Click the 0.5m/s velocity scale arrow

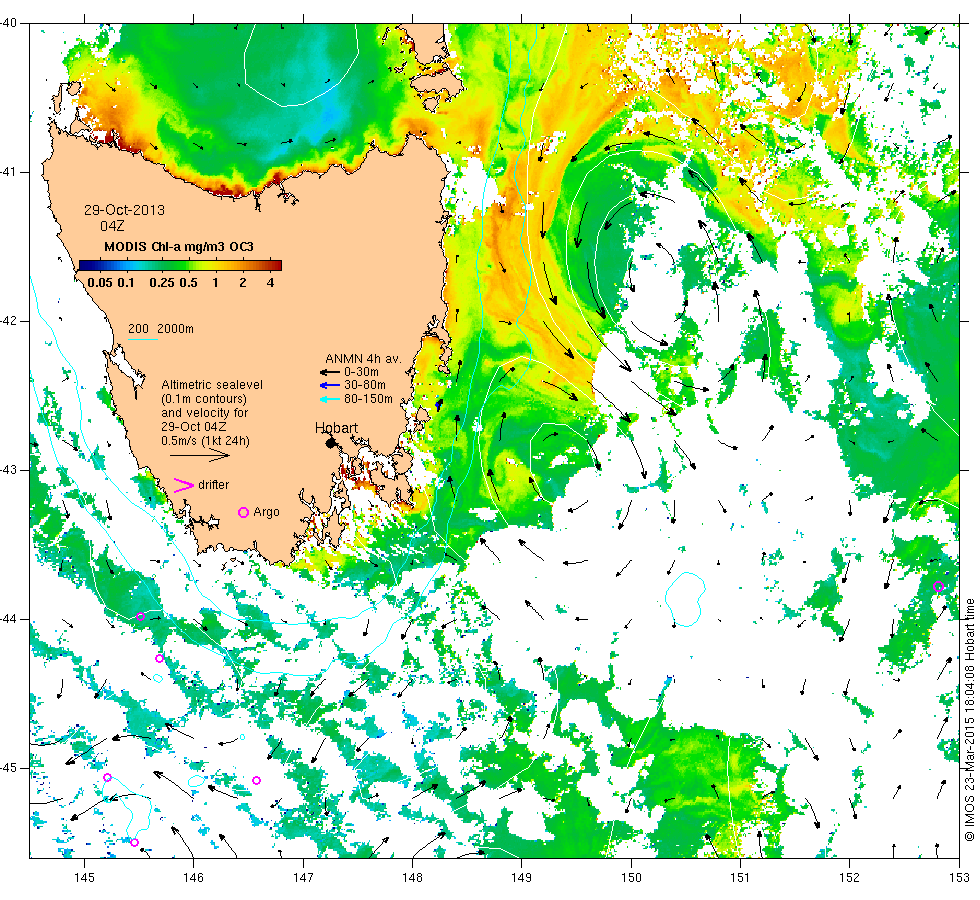click(200, 456)
